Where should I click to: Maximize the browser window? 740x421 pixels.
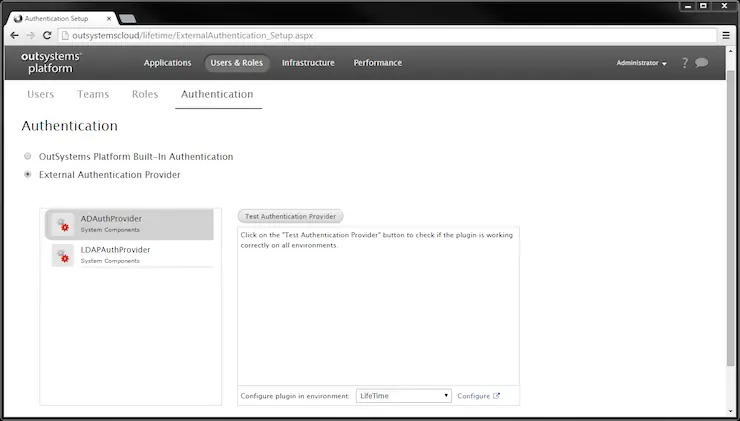(704, 6)
